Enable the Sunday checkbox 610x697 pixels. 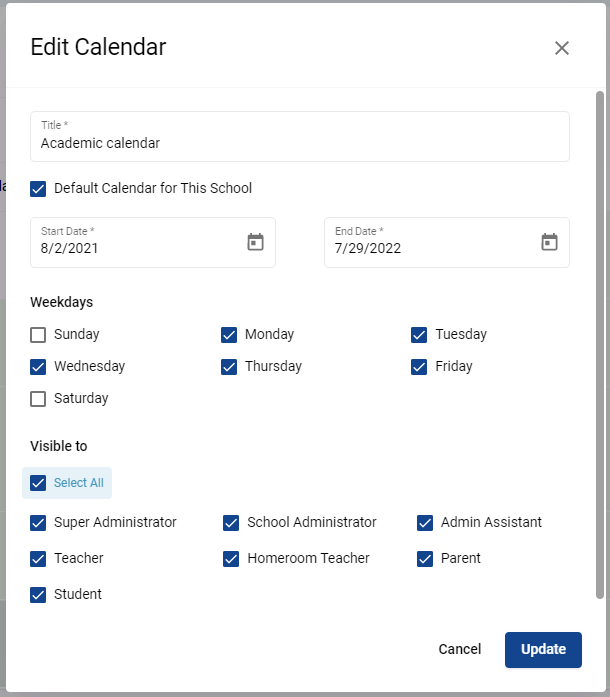38,335
